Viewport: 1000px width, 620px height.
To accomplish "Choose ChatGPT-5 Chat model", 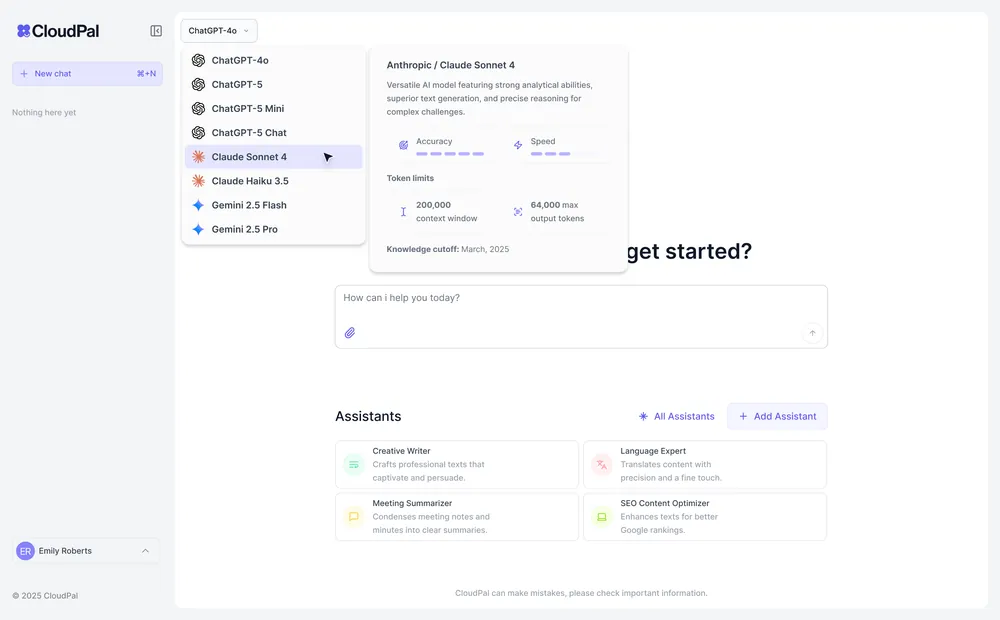I will pos(274,133).
